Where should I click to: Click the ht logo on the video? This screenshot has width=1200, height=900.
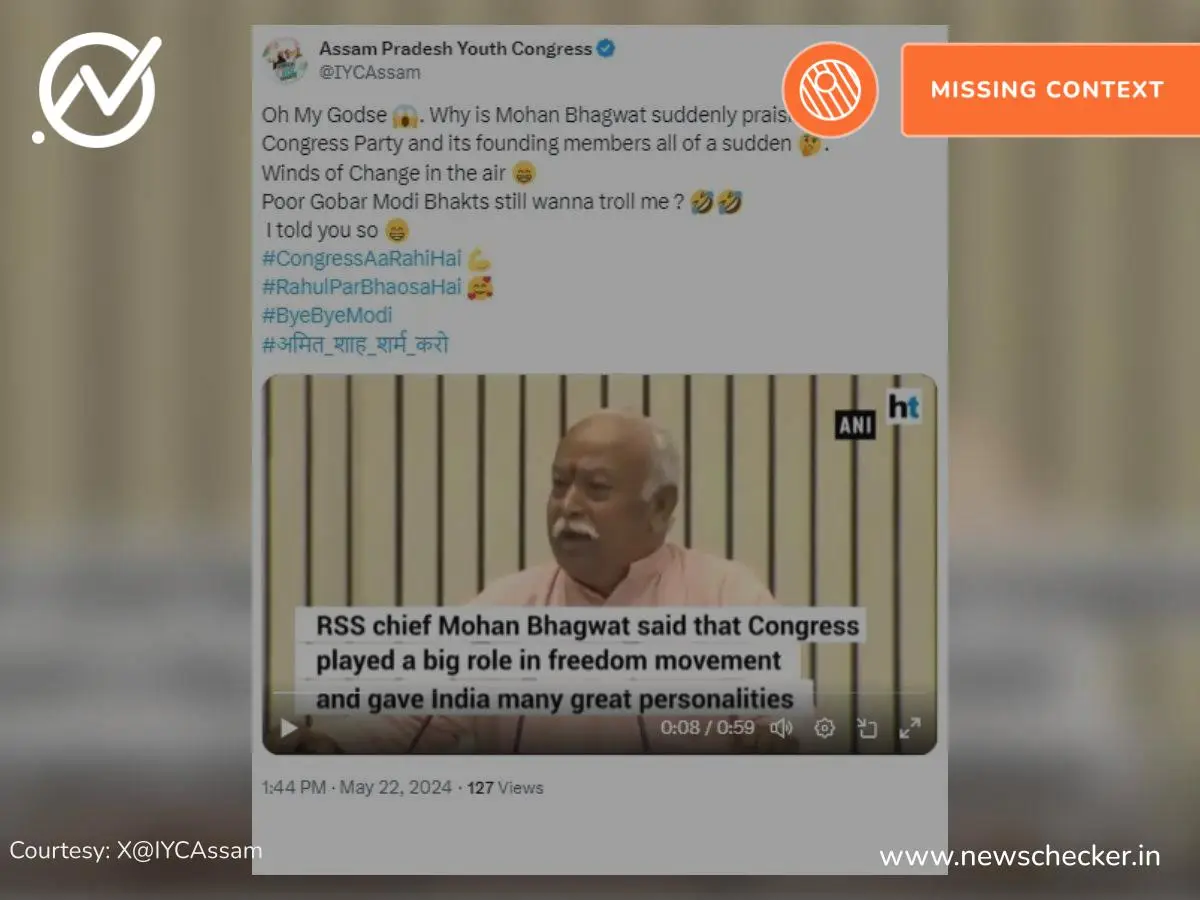905,408
